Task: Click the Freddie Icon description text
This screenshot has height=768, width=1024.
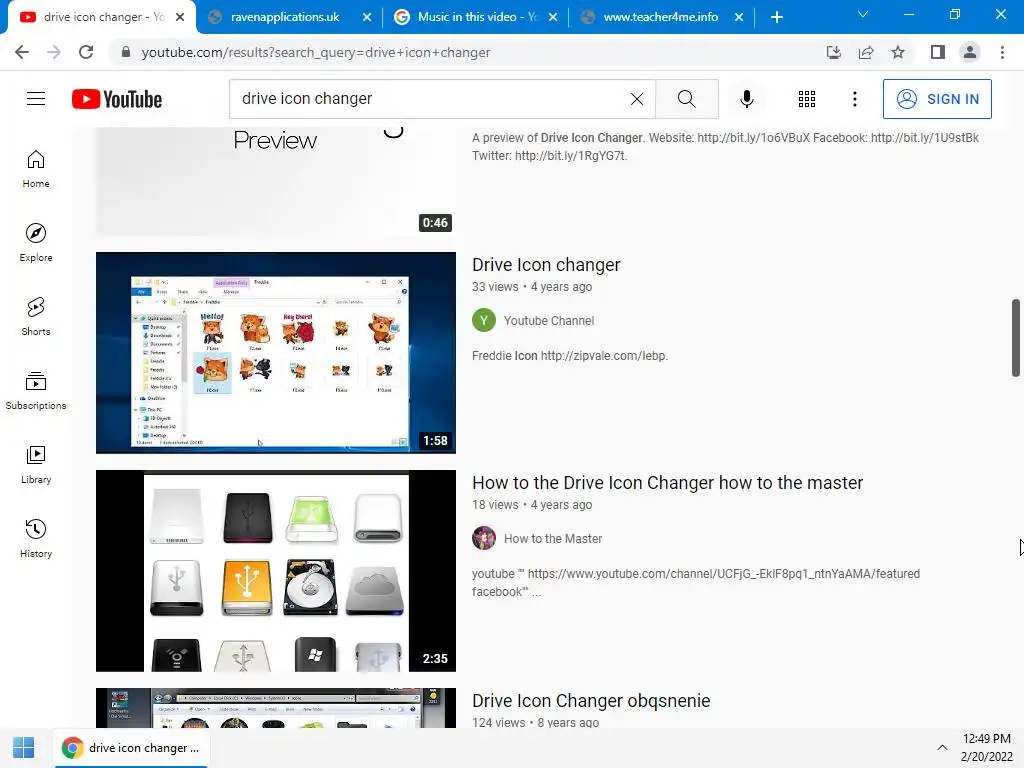Action: click(569, 356)
